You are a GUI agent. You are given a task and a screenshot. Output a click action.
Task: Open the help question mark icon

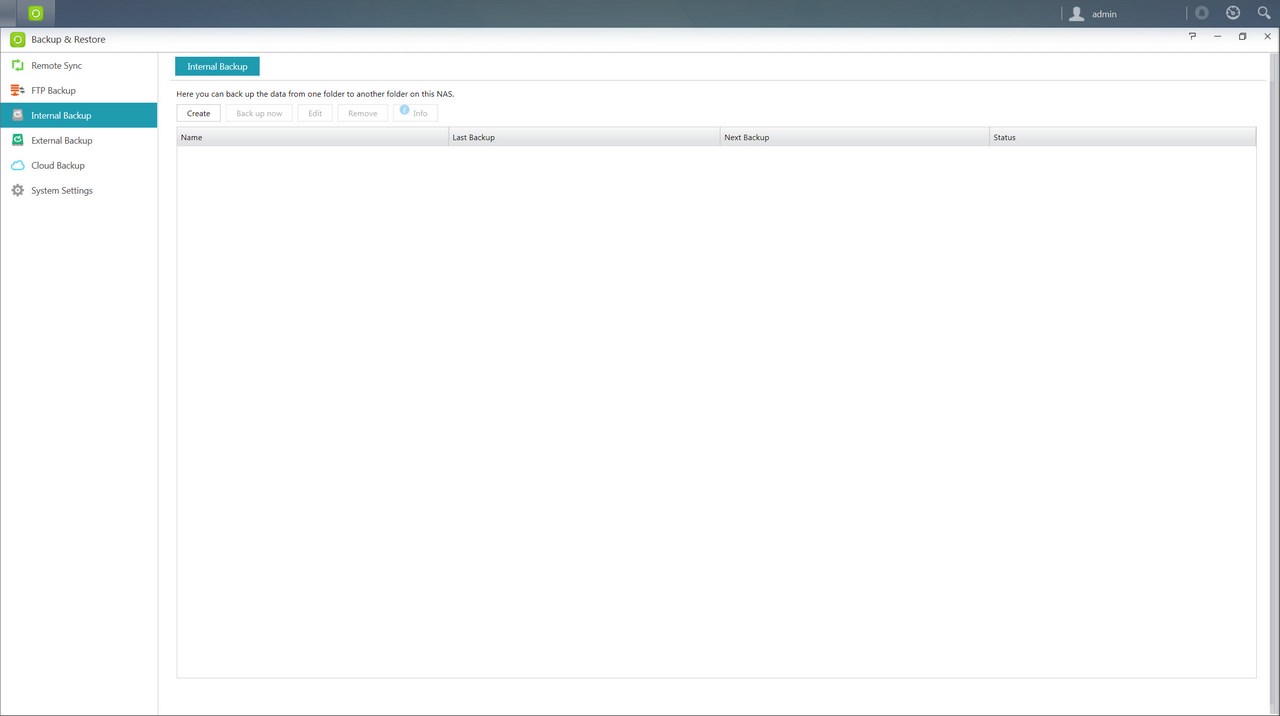point(1192,36)
